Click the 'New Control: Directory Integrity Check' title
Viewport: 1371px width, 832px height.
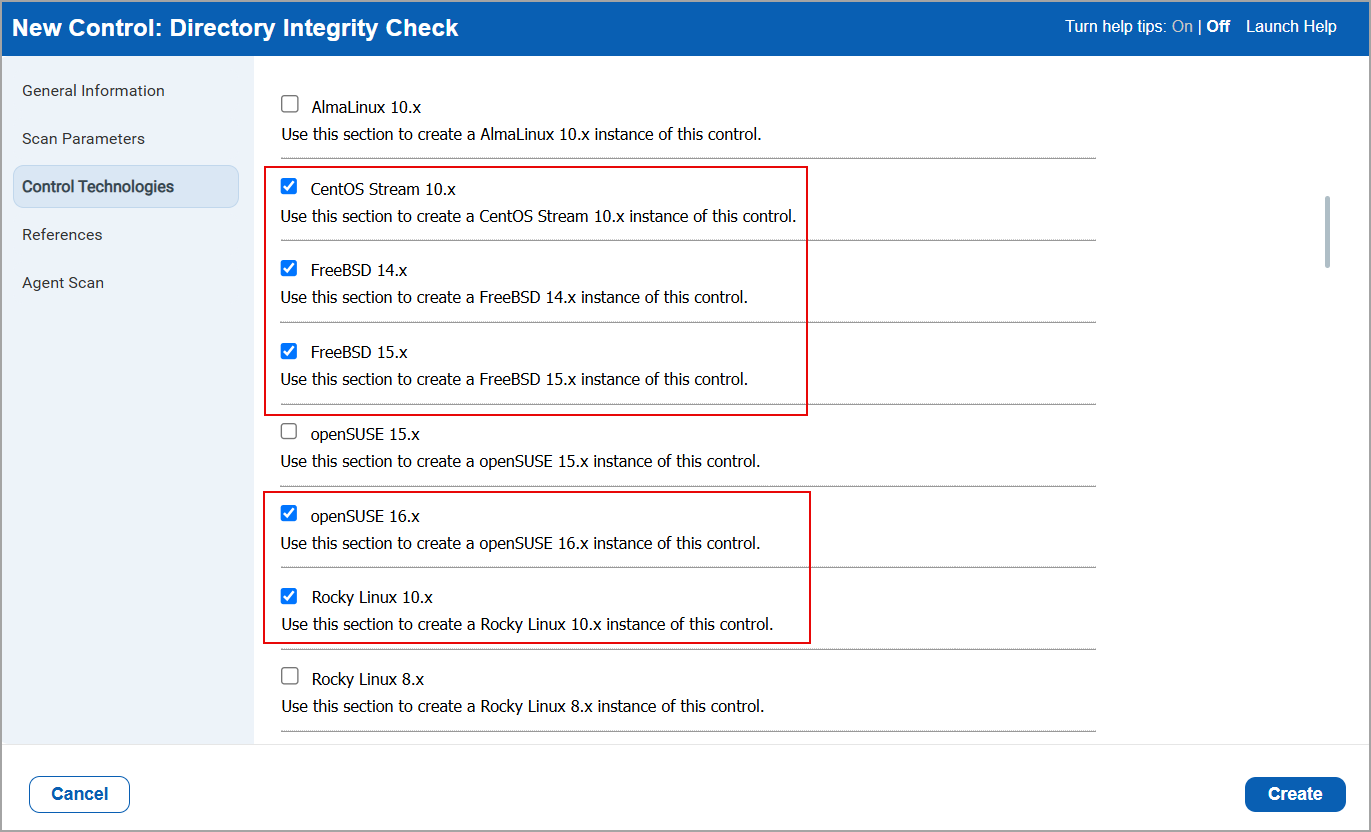[235, 28]
